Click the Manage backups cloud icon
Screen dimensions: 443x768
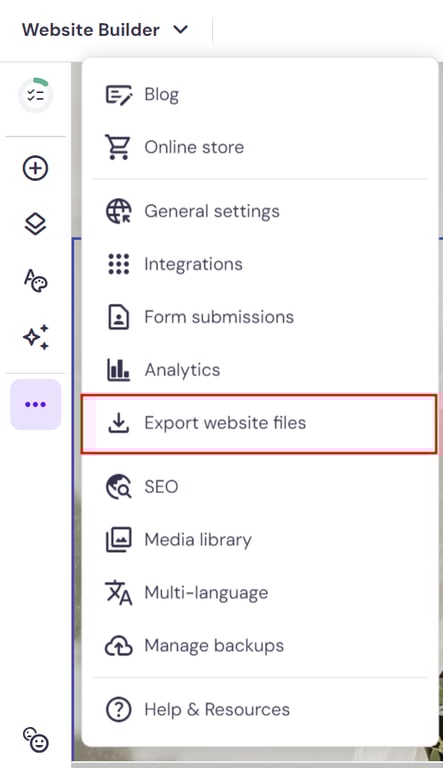tap(119, 646)
